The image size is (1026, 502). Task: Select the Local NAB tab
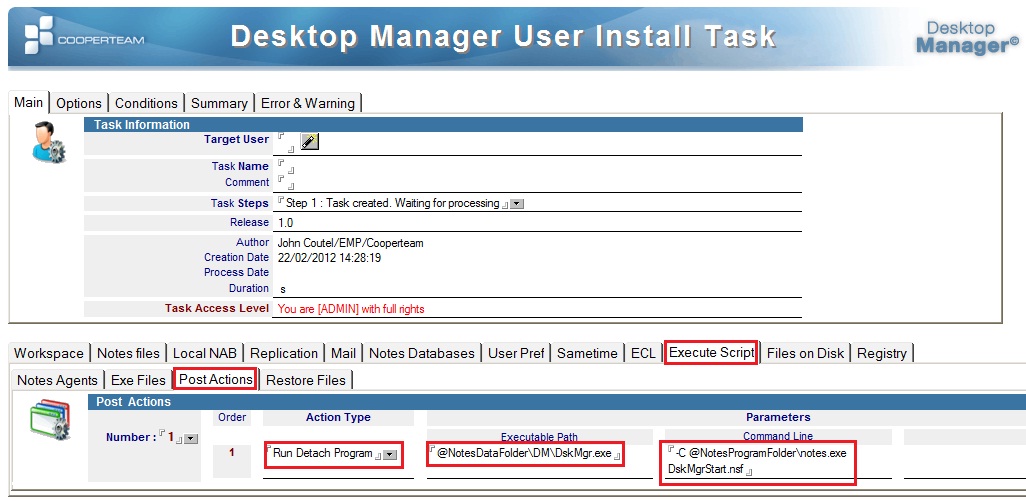coord(205,353)
